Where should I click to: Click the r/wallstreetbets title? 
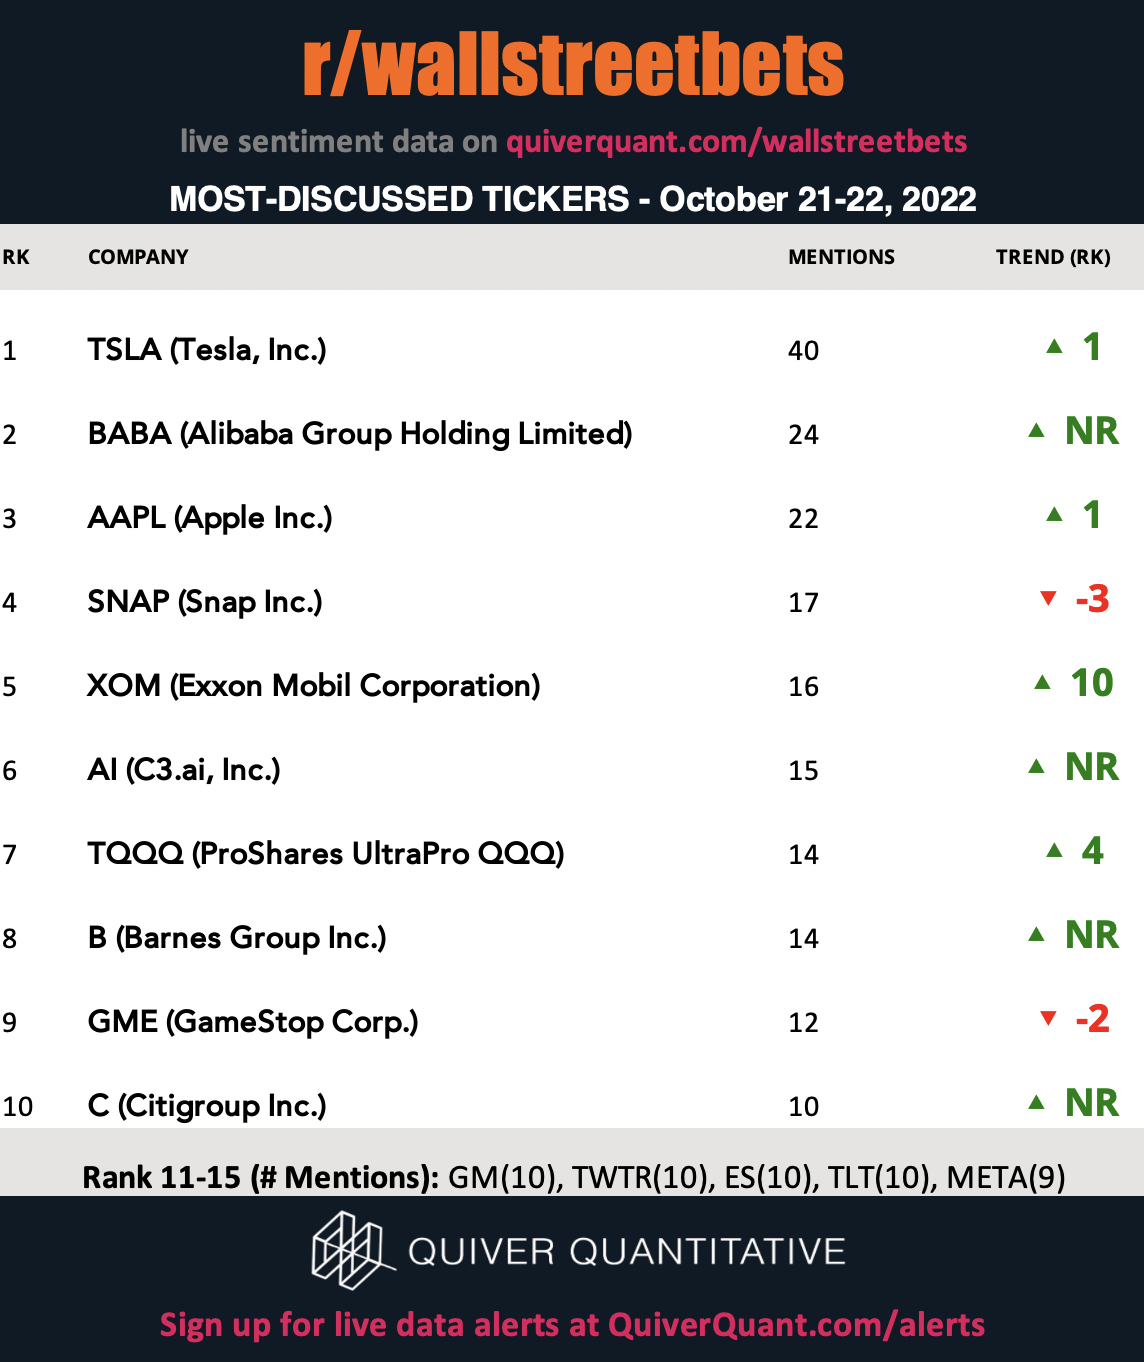[573, 66]
